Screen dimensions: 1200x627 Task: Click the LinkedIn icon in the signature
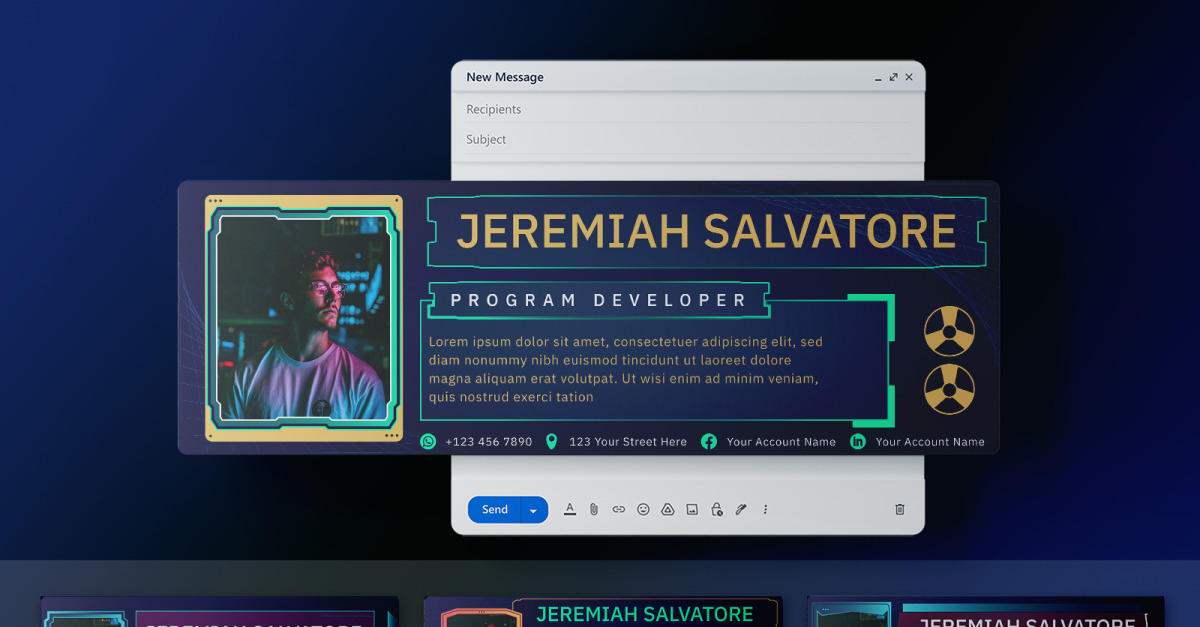coord(855,441)
